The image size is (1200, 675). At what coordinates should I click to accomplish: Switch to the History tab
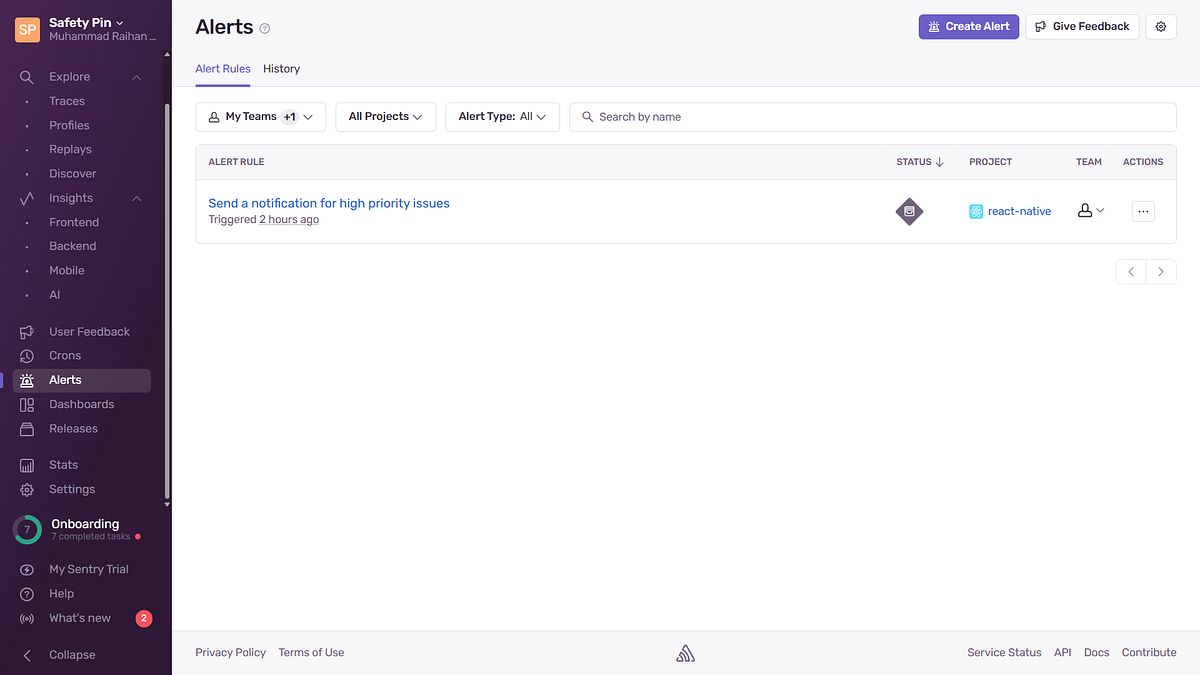(x=281, y=68)
